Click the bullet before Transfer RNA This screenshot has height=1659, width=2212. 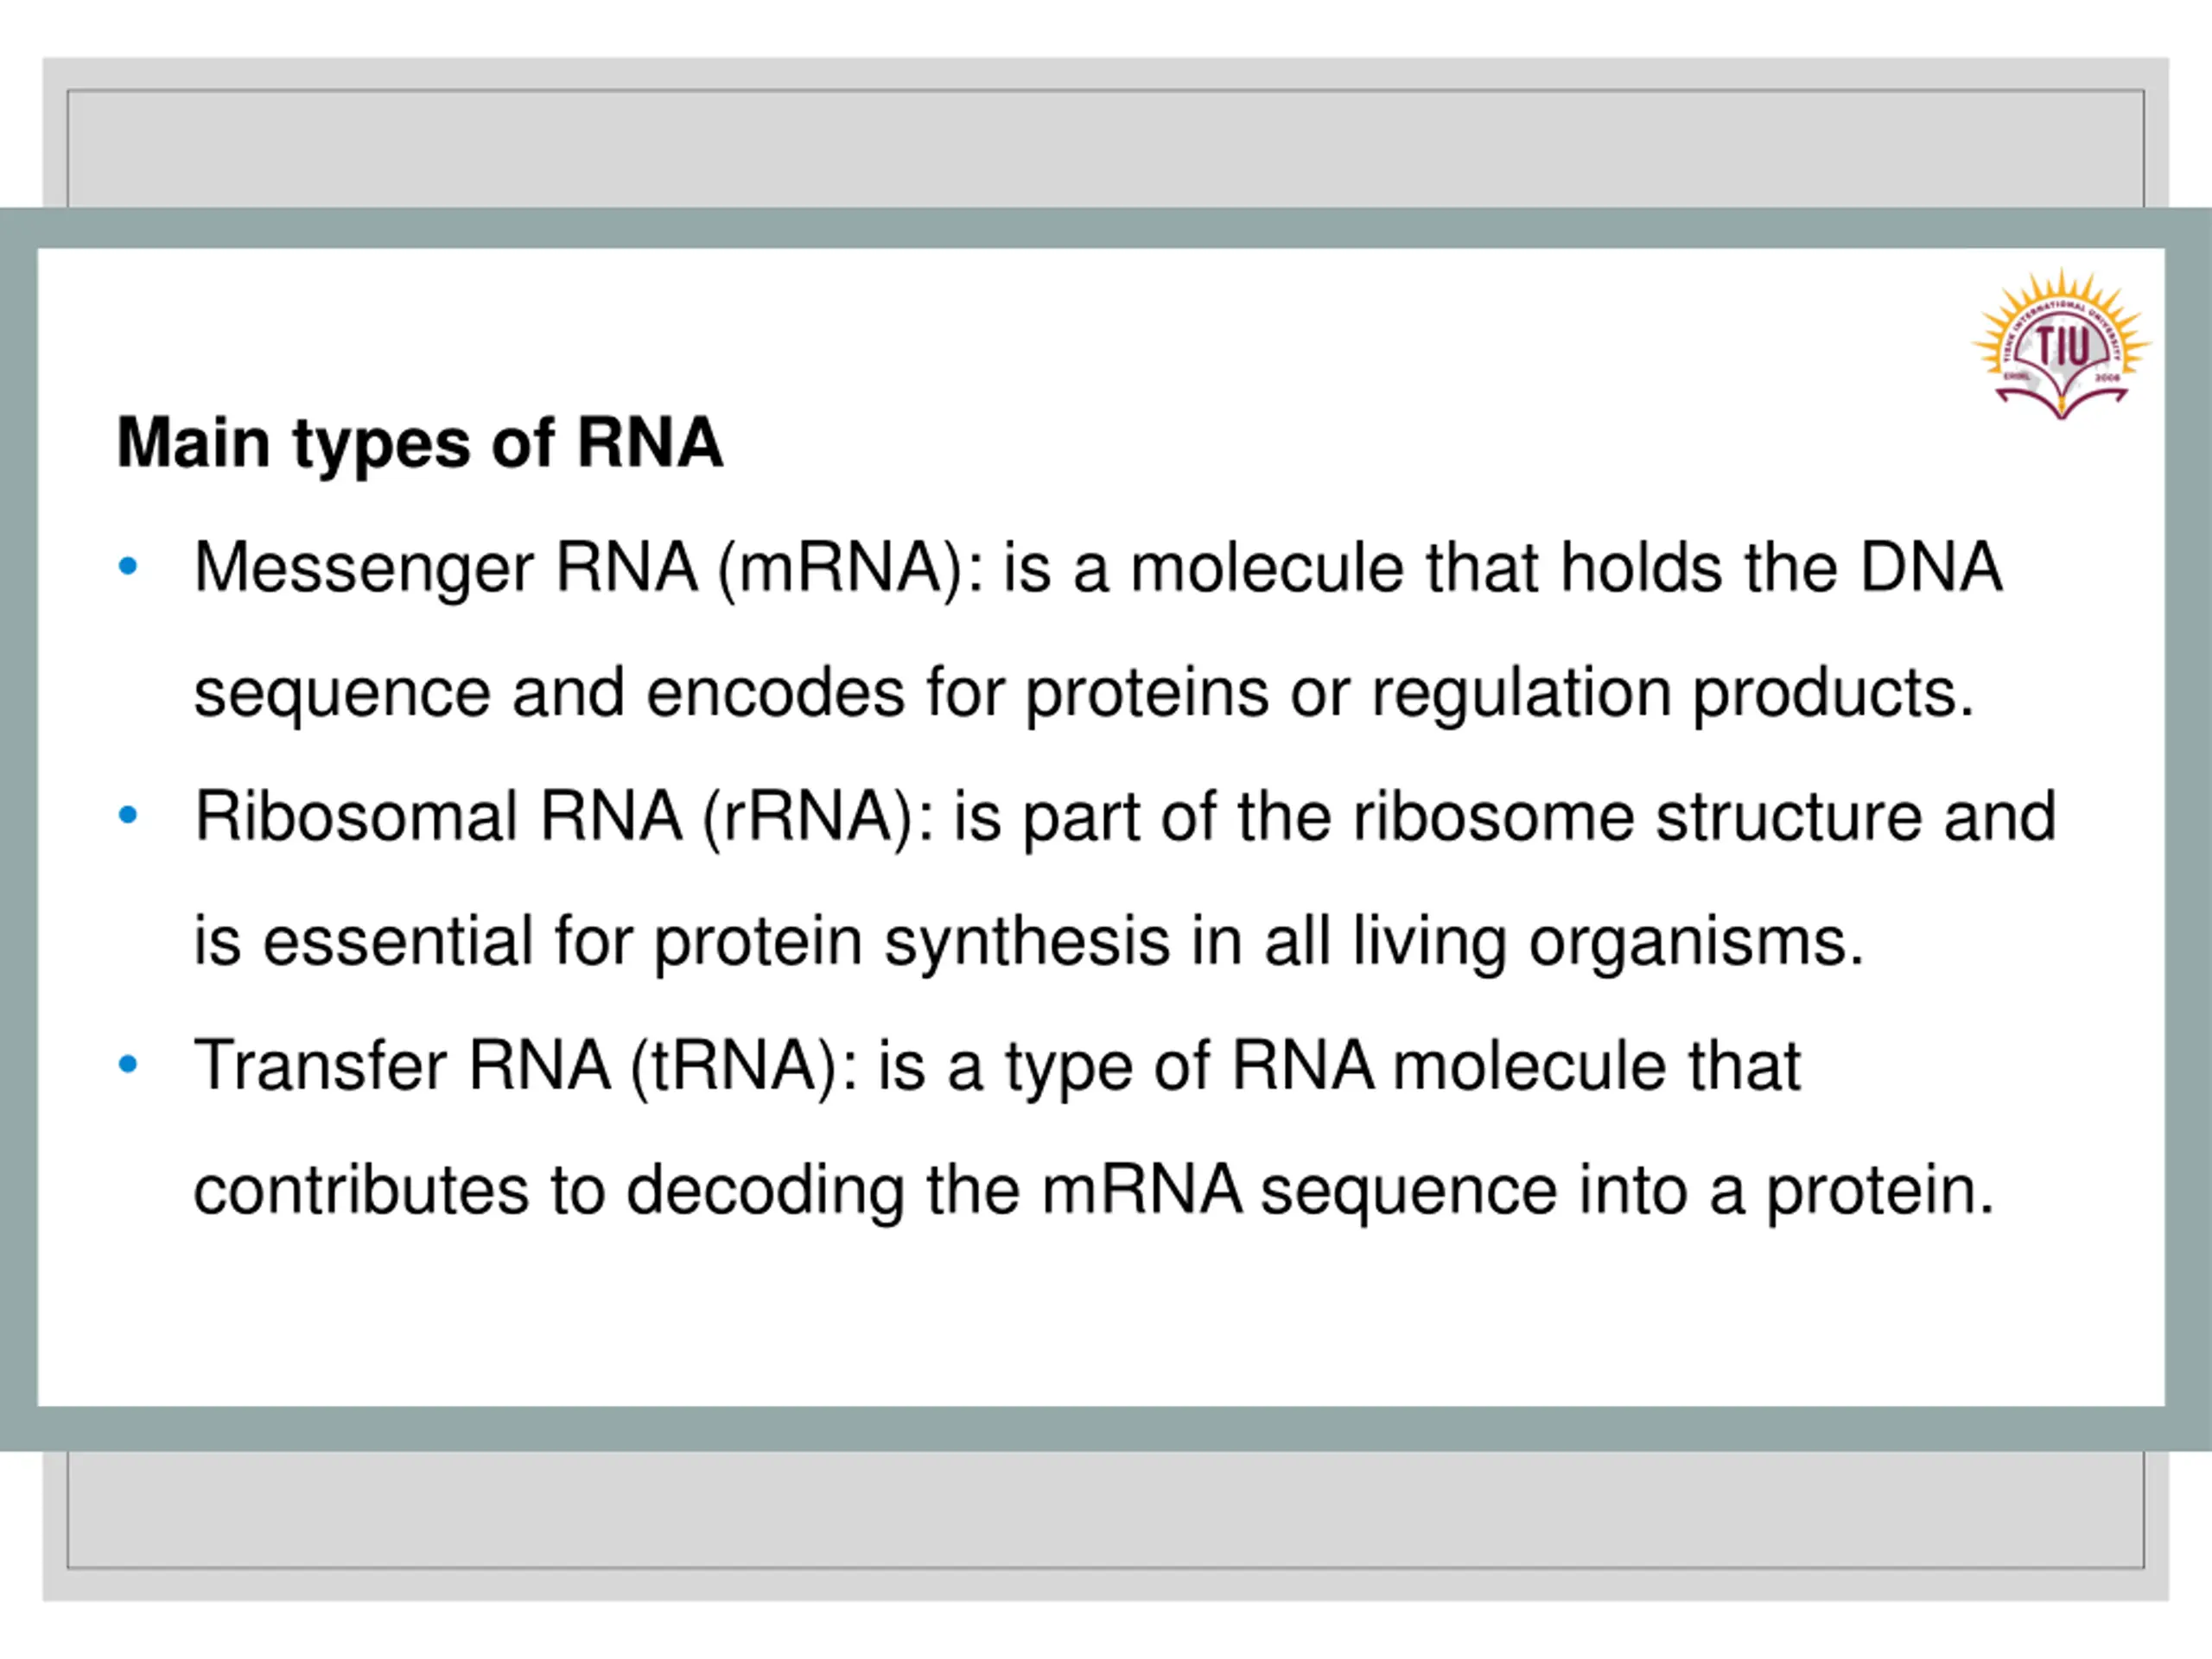[128, 1064]
